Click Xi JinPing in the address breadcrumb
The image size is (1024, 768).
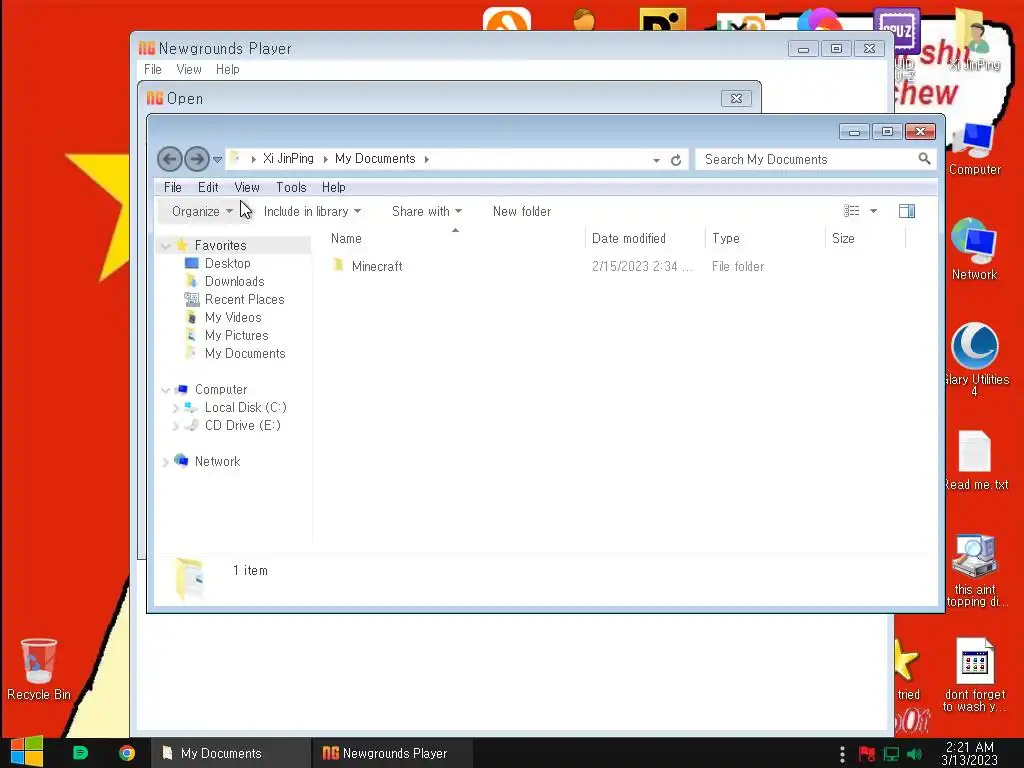point(288,159)
